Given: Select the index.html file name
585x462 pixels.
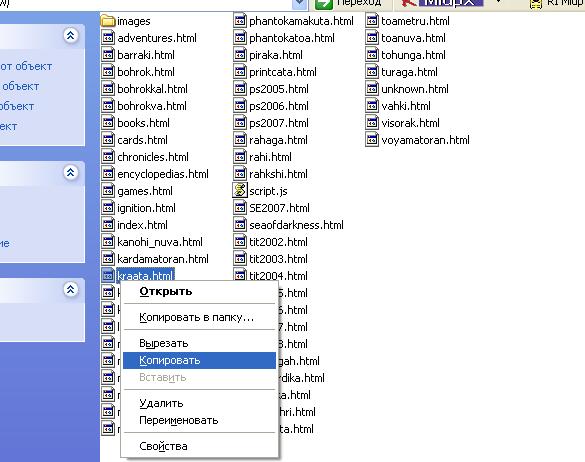Looking at the screenshot, I should pyautogui.click(x=142, y=225).
